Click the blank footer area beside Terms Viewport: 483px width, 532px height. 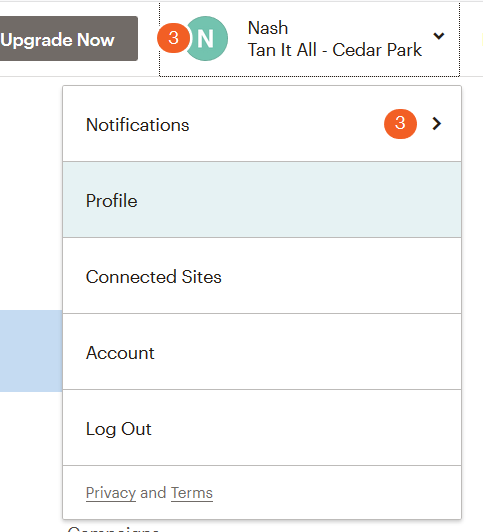337,493
